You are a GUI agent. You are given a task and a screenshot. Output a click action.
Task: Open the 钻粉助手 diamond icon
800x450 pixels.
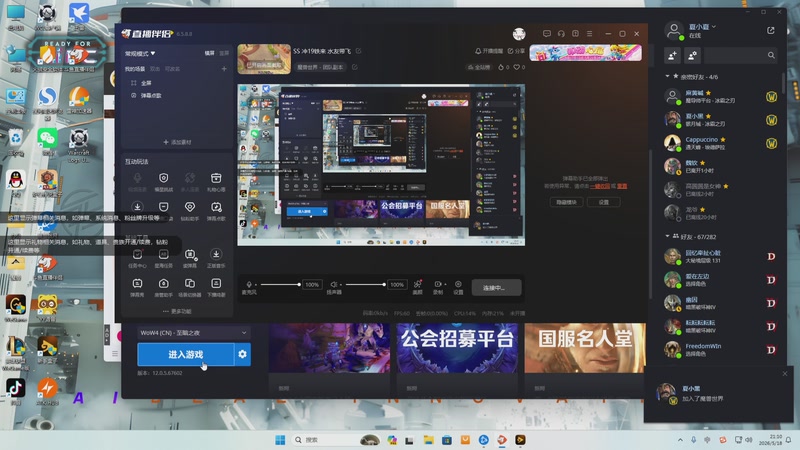189,207
